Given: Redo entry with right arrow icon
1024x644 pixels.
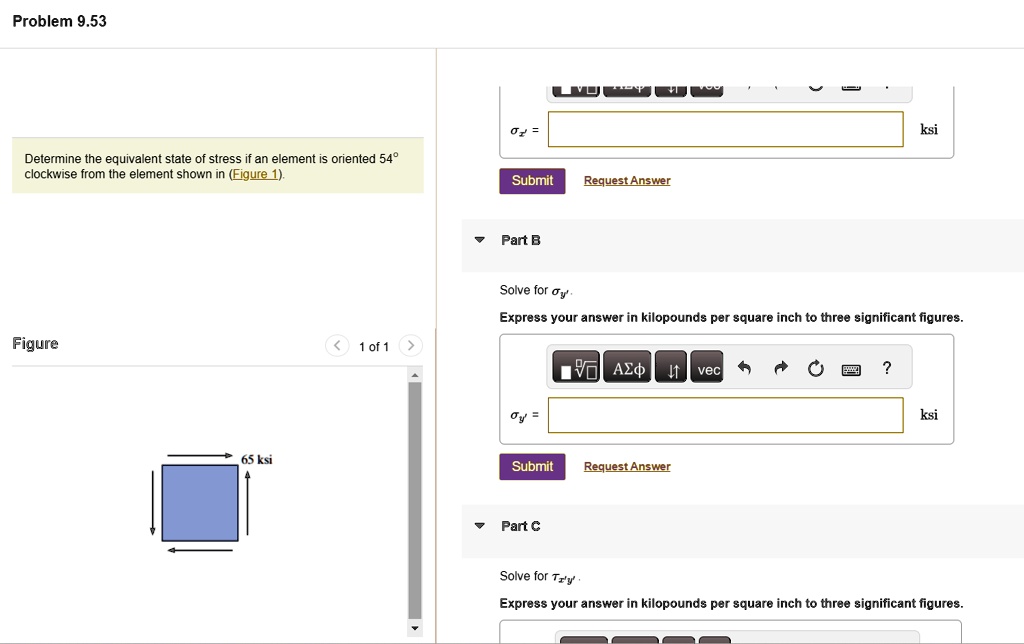Looking at the screenshot, I should (779, 369).
